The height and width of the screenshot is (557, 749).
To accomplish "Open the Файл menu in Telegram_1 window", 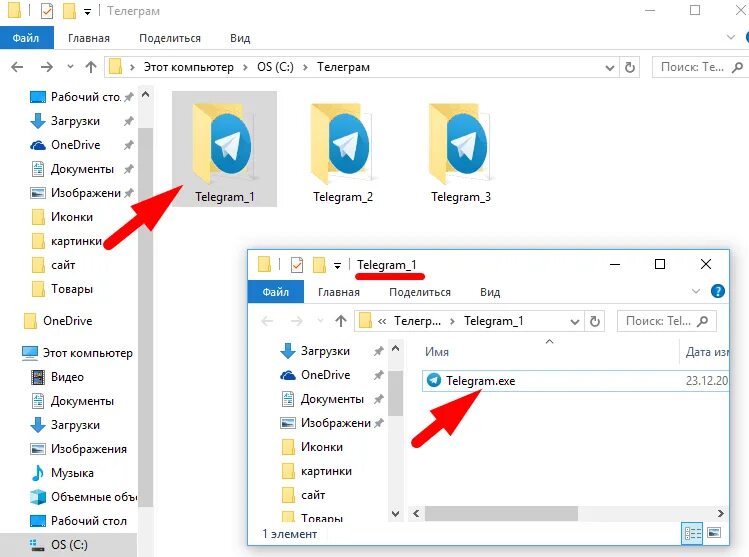I will point(276,291).
